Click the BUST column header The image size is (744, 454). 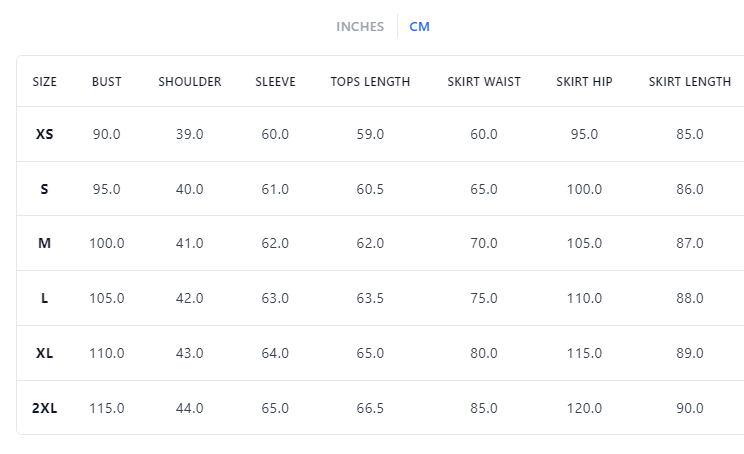106,82
